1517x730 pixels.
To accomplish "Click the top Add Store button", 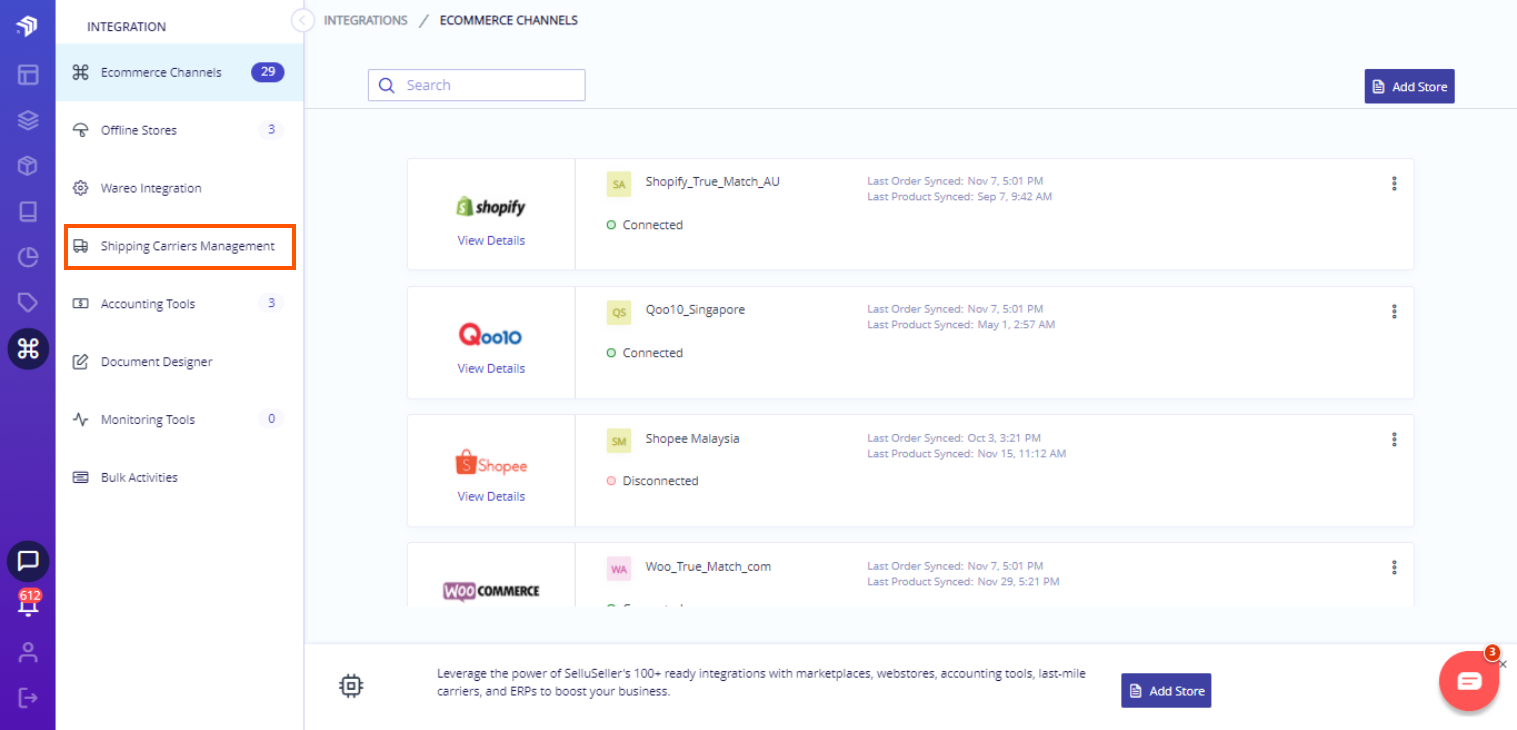I will (x=1409, y=86).
